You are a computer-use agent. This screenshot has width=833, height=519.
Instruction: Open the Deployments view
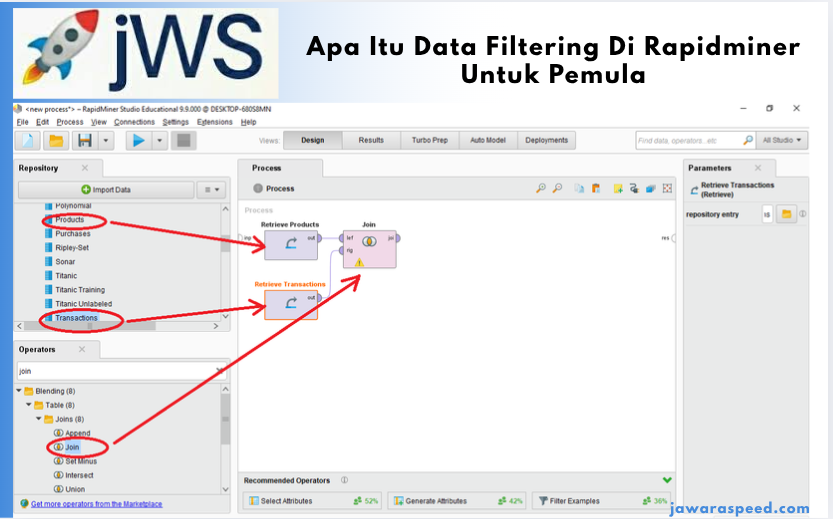coord(546,140)
